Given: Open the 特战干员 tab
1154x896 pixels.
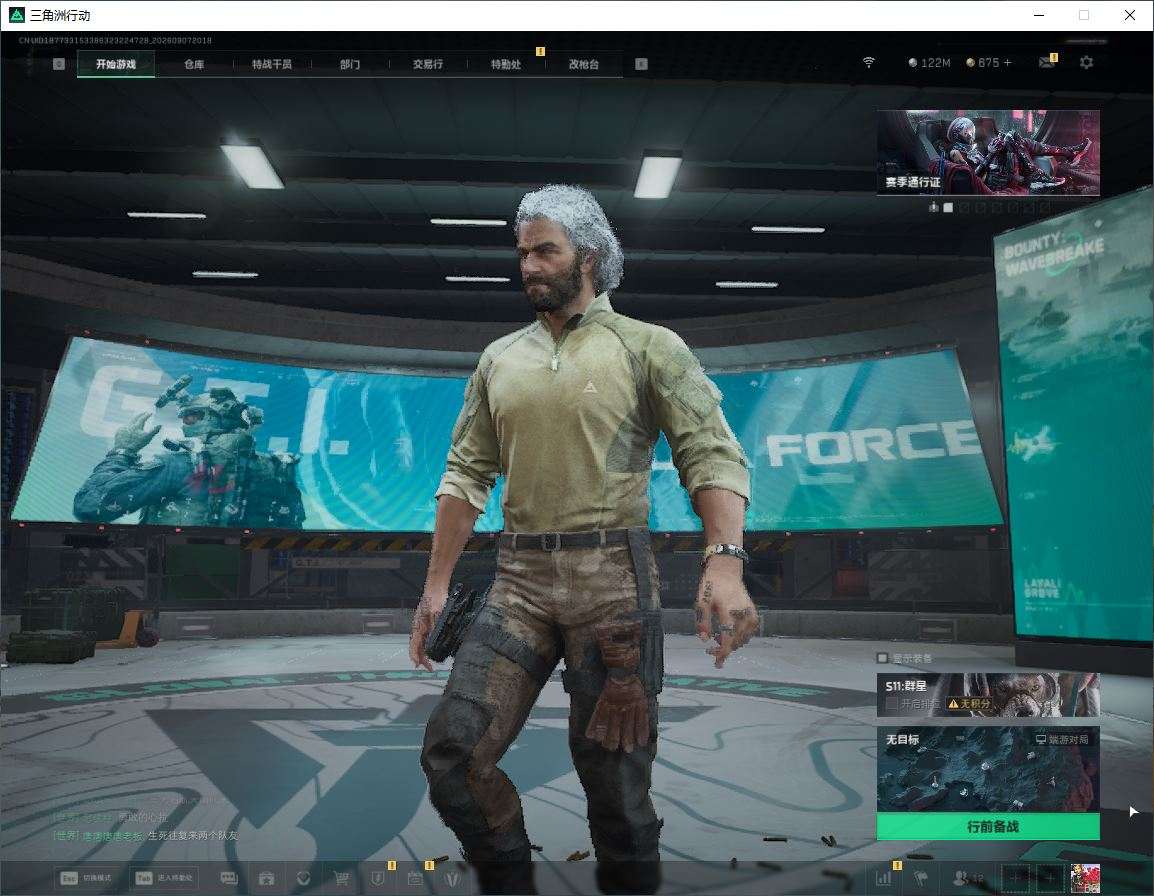Looking at the screenshot, I should [272, 64].
